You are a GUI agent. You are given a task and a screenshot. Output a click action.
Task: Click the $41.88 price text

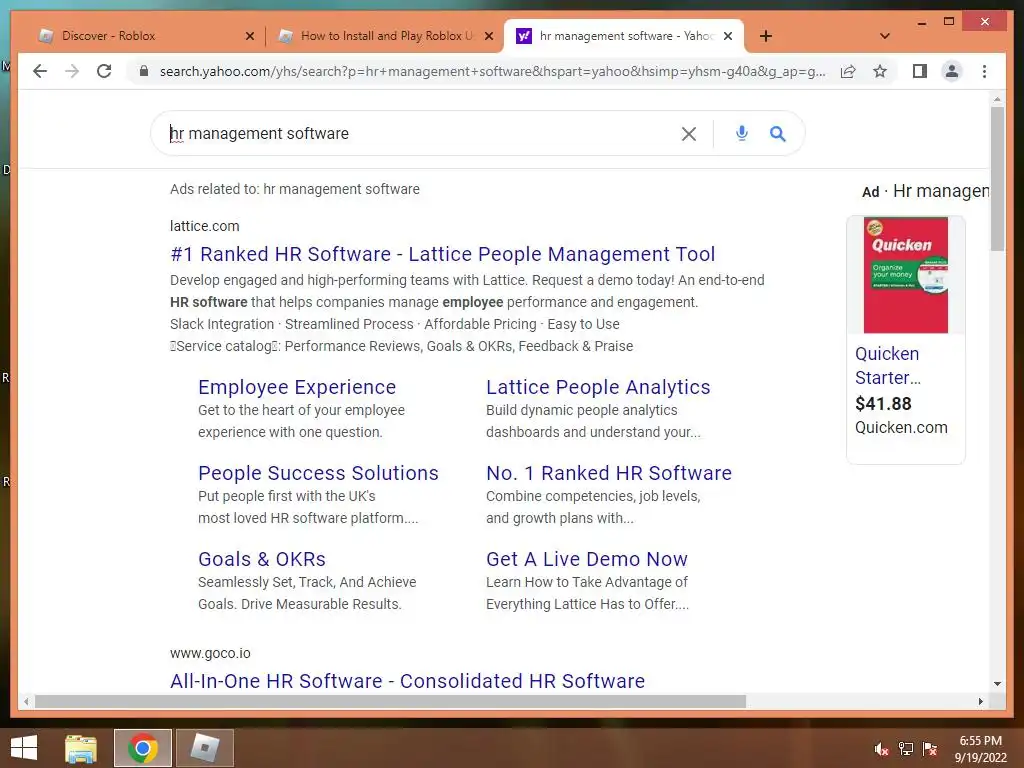883,404
